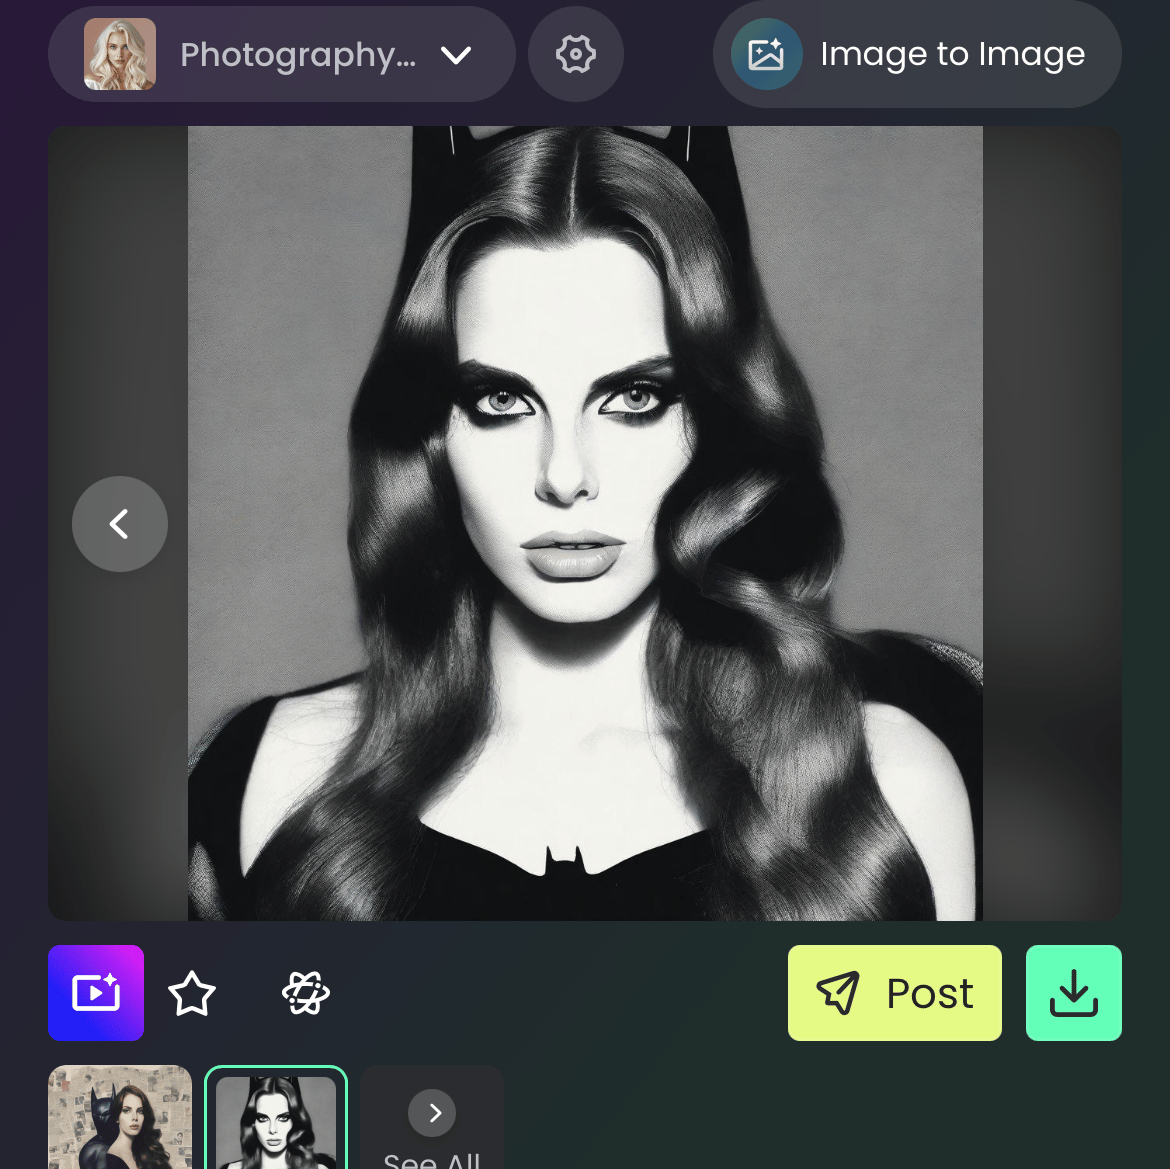
Task: Download the image with green button
Action: (x=1074, y=993)
